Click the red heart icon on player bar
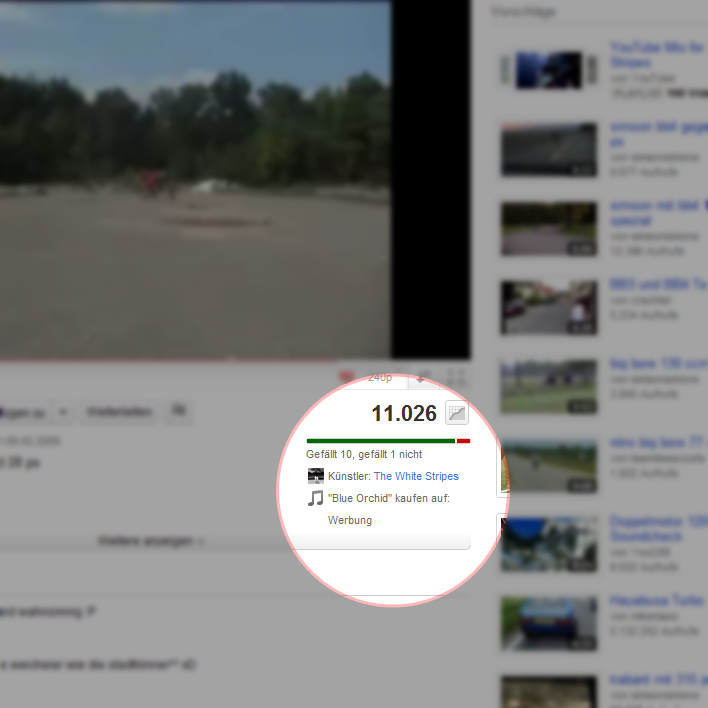This screenshot has height=708, width=708. click(348, 377)
